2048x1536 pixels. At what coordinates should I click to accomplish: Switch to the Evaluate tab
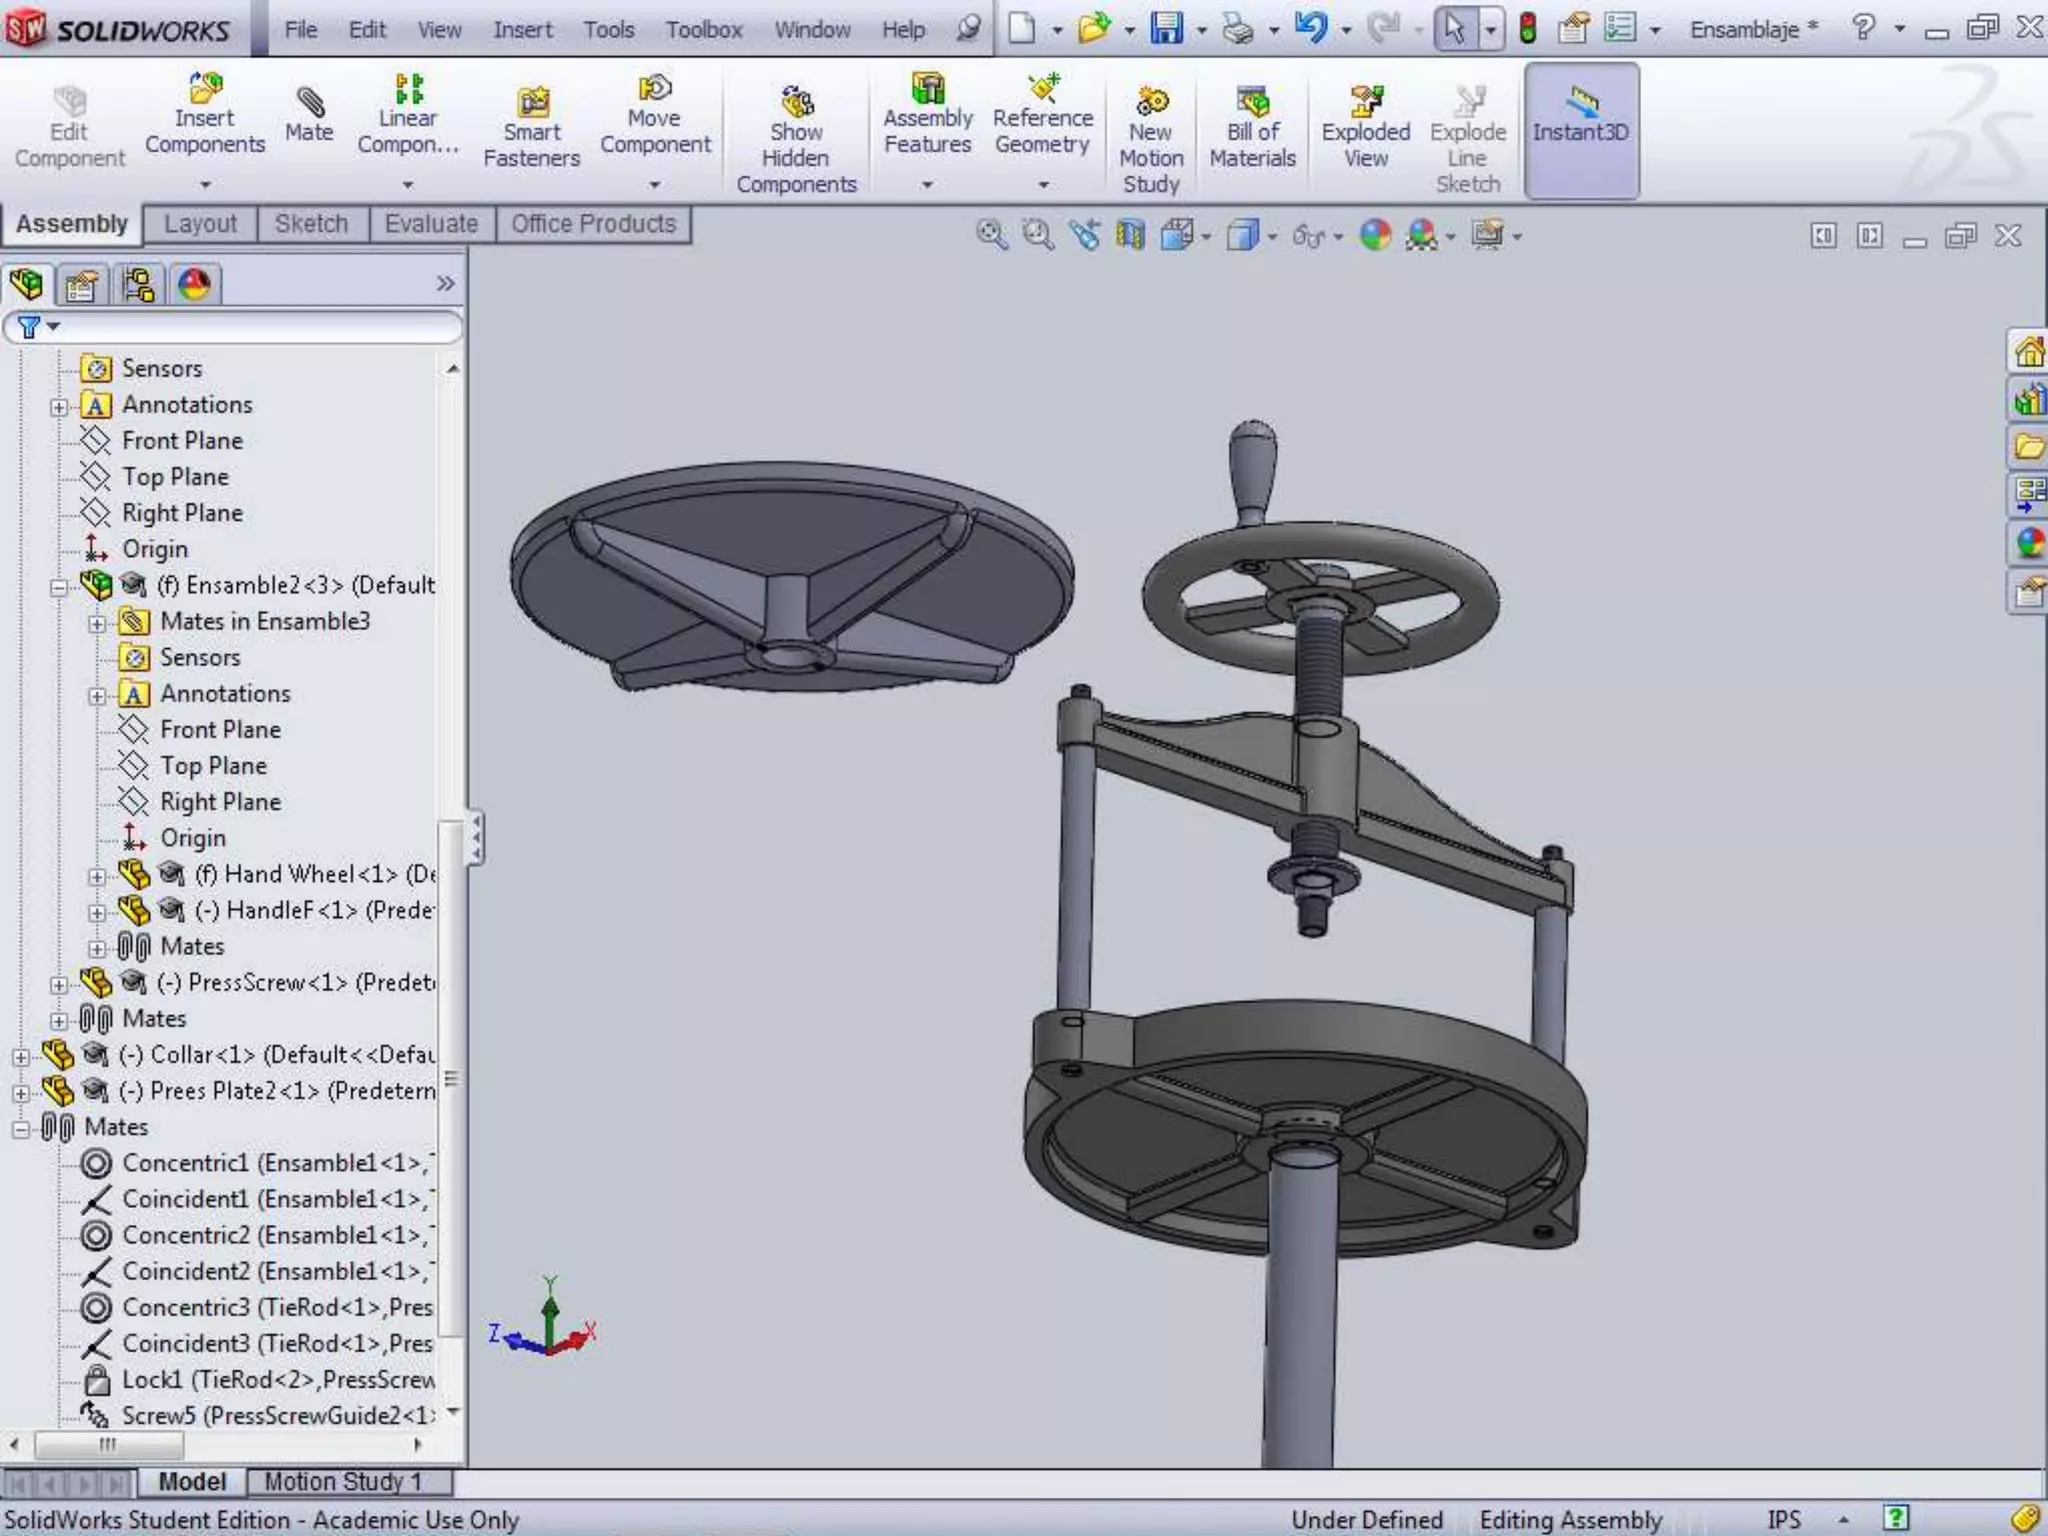click(x=431, y=224)
